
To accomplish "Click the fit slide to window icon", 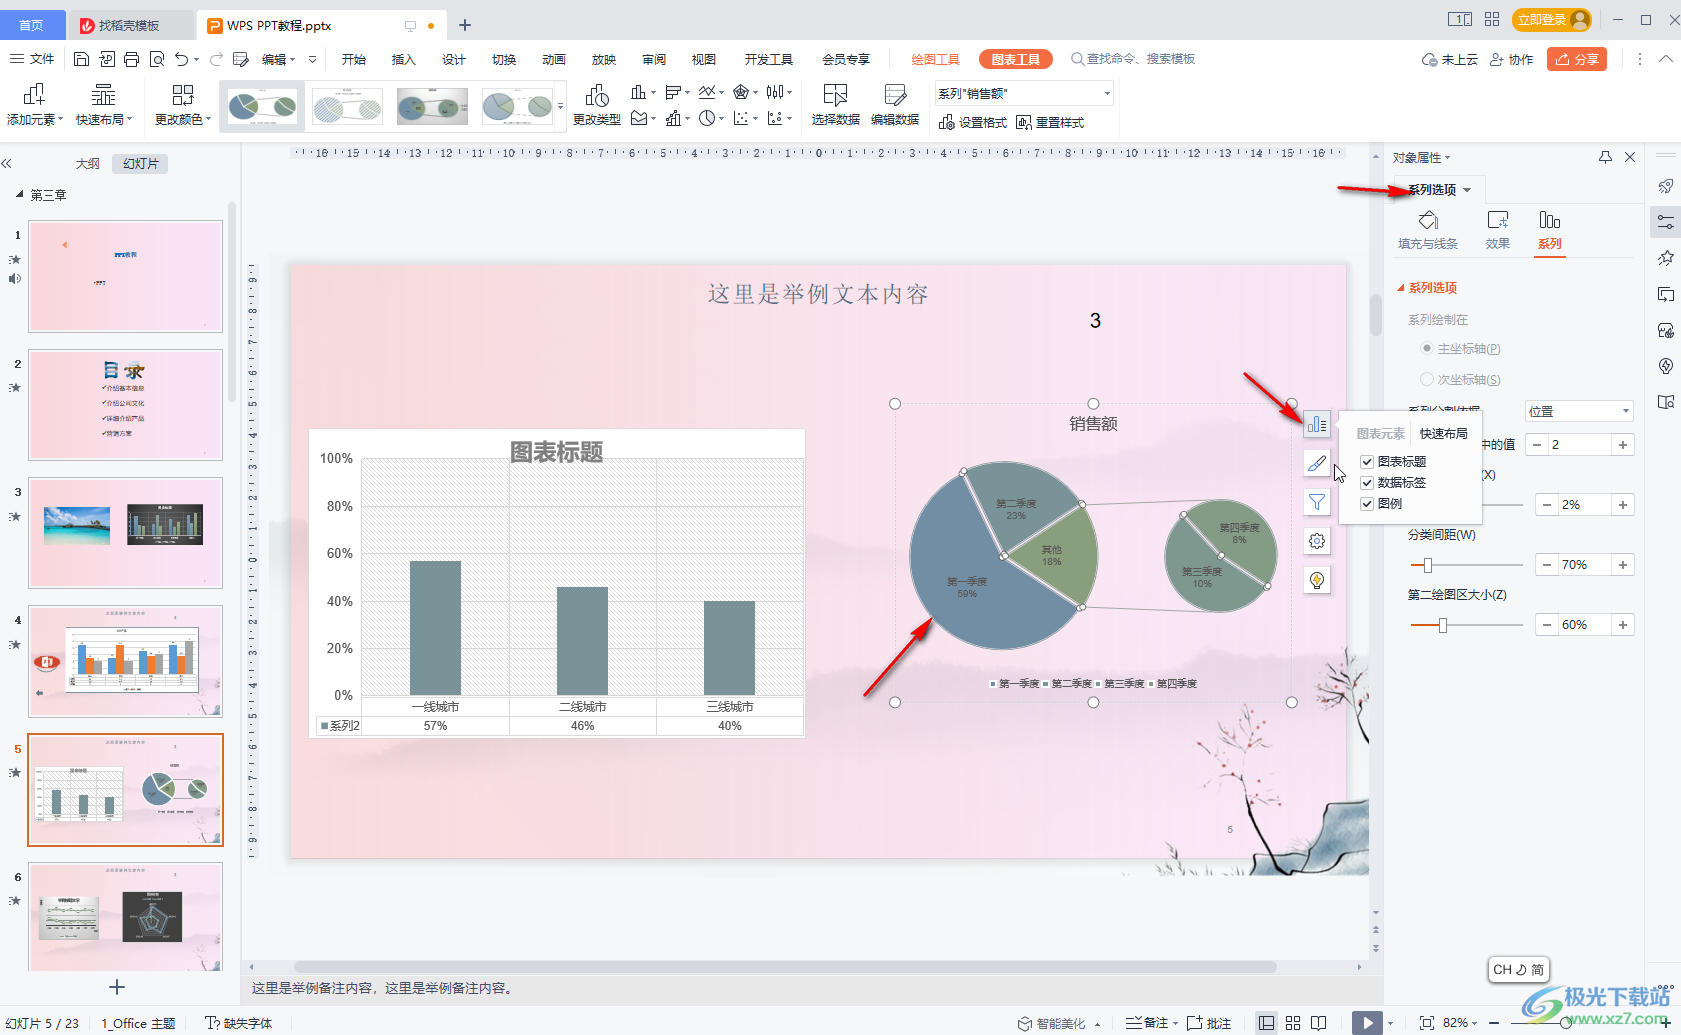I will coord(1427,1023).
